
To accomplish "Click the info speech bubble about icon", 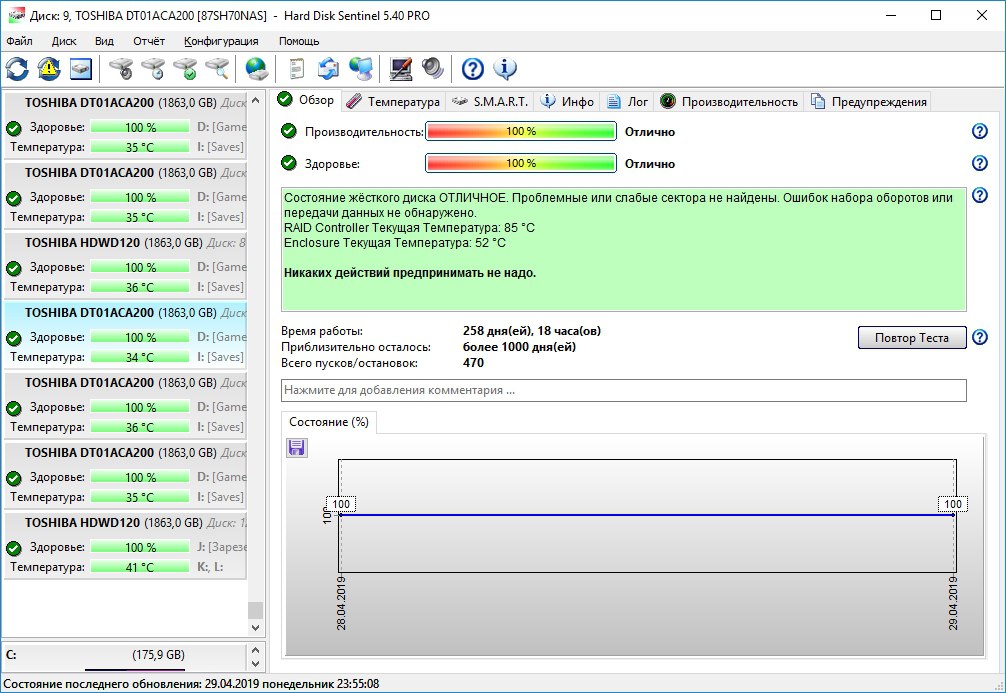I will 505,69.
